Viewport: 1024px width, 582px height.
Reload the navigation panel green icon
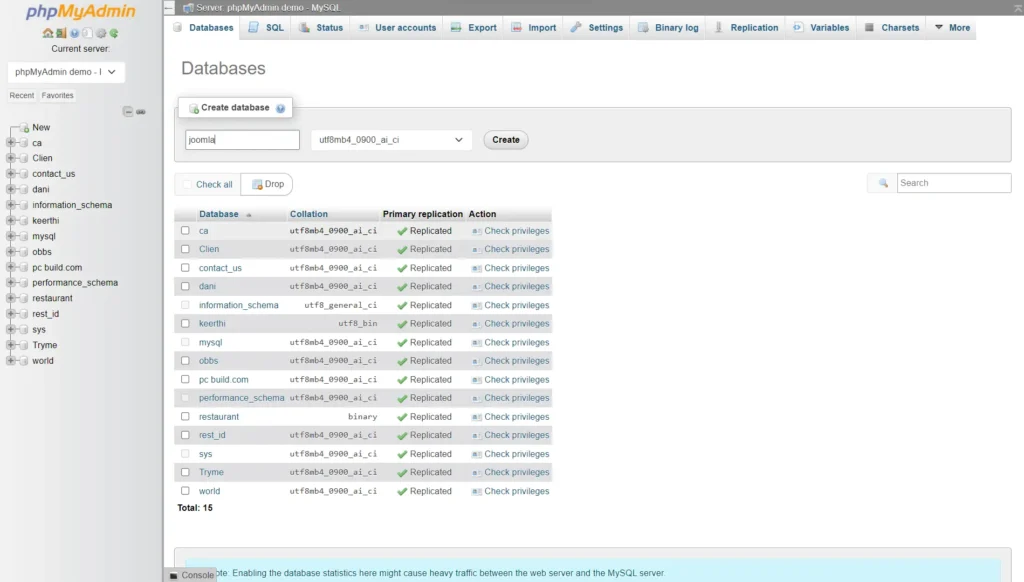(x=114, y=33)
